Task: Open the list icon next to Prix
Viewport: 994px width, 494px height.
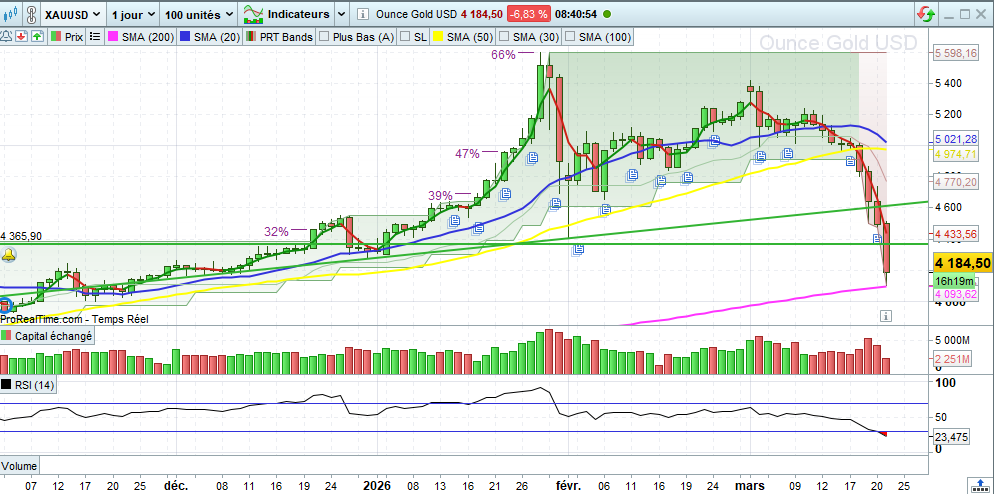Action: [x=95, y=37]
